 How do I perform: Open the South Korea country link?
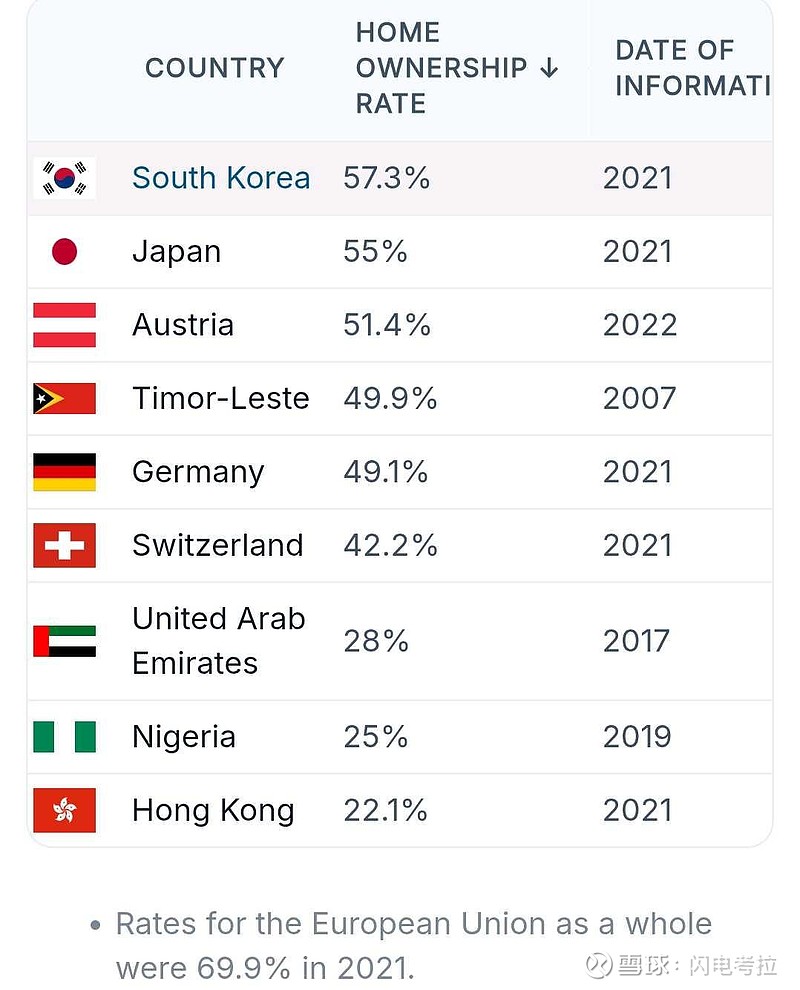pos(220,177)
